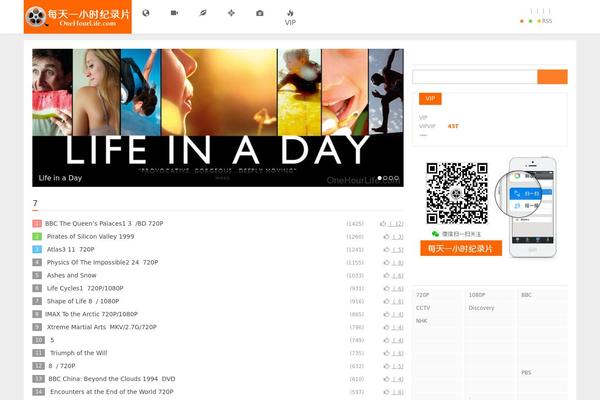Like Physics Of The Impossible with thumbs-up
The image size is (600, 400).
tap(386, 263)
